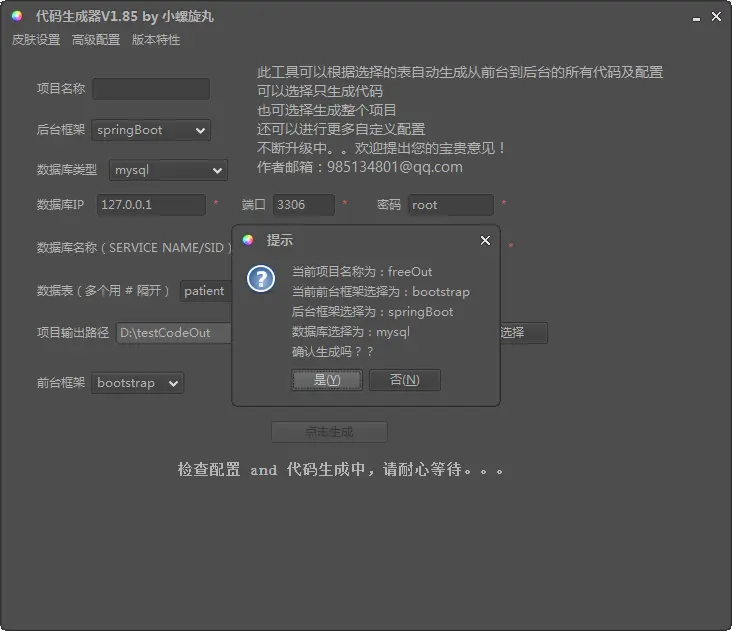Click the 可以选择只生成代码 description line
The height and width of the screenshot is (631, 732).
point(319,91)
